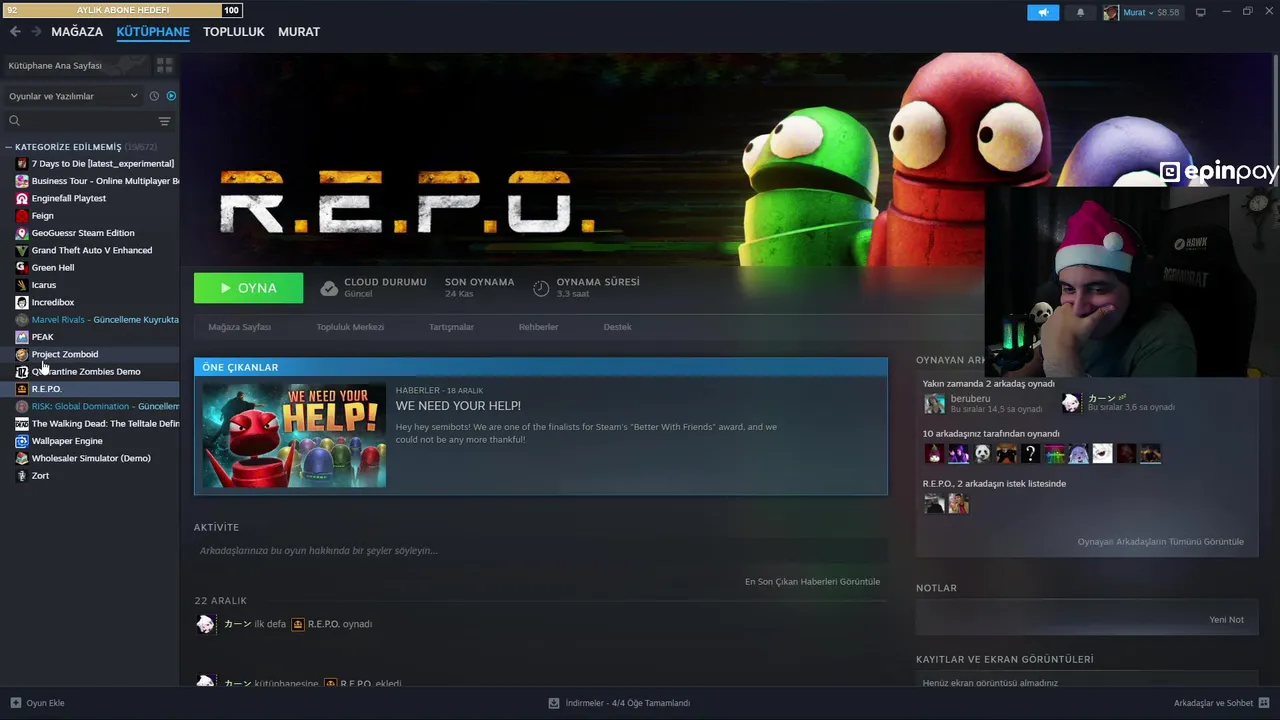
Task: Click Incredibox game icon
Action: click(x=22, y=302)
